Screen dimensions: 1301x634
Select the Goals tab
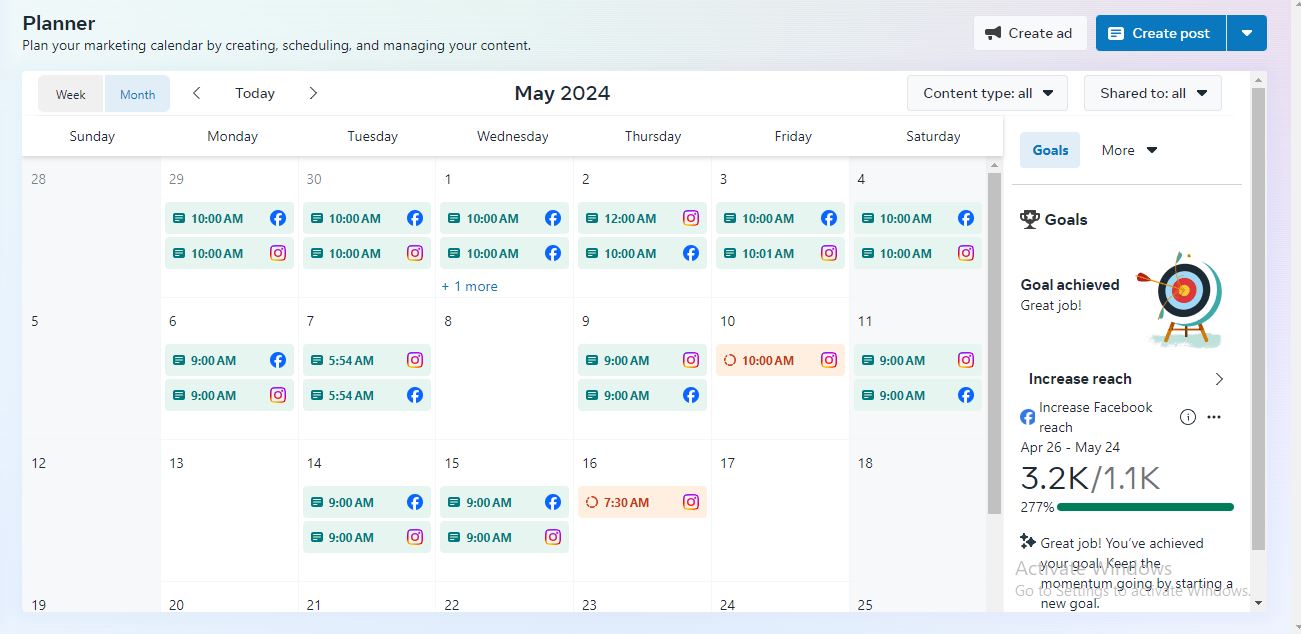coord(1050,150)
